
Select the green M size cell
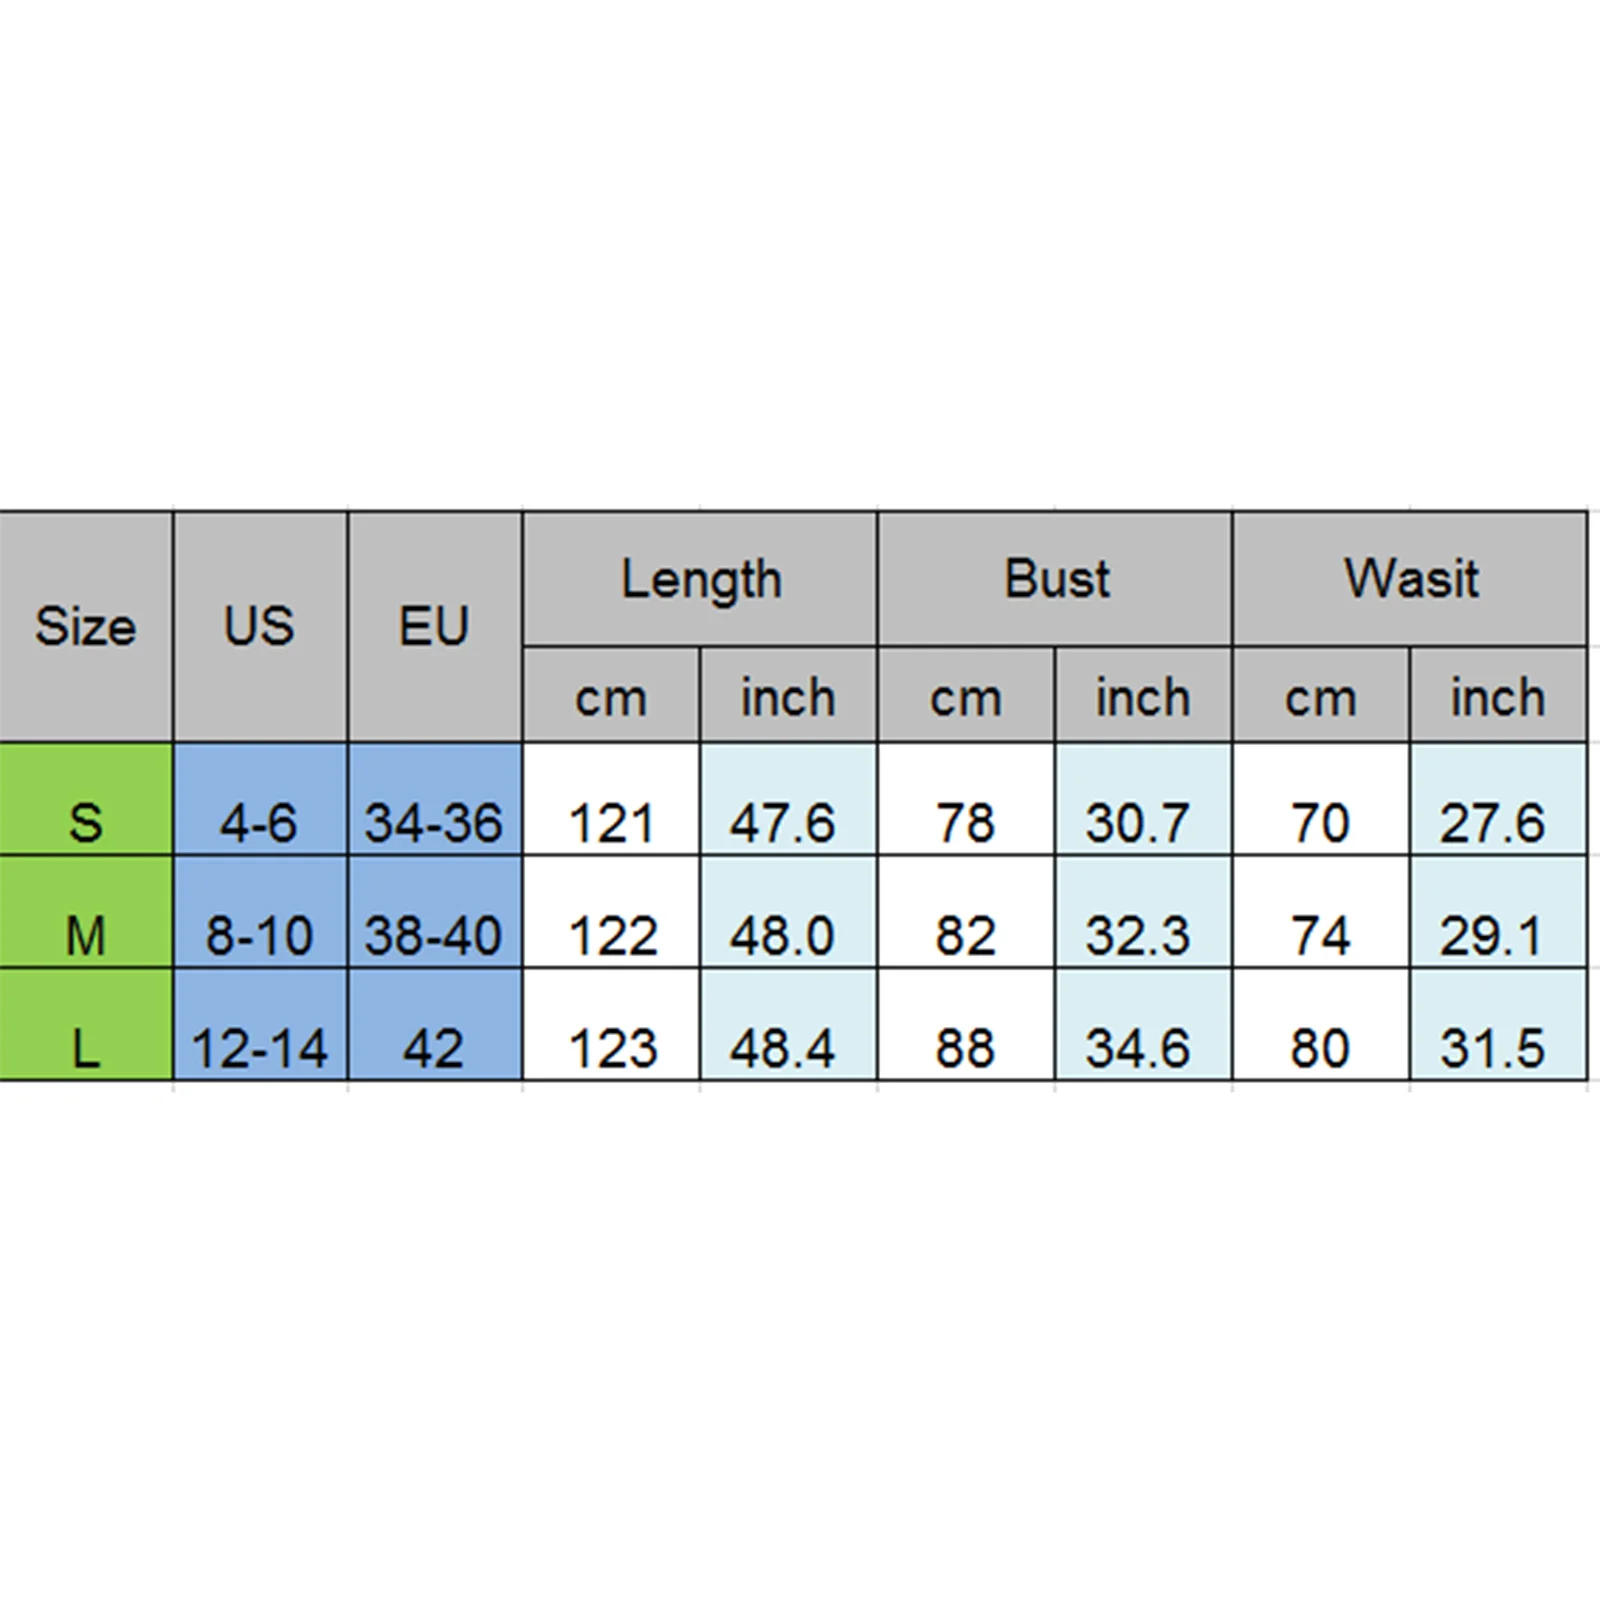(x=86, y=912)
